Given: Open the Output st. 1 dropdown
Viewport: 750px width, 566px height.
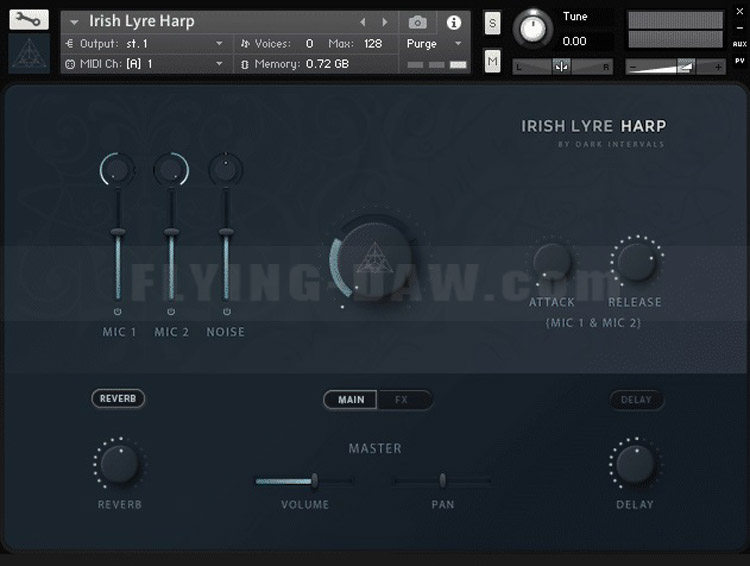Looking at the screenshot, I should tap(144, 44).
